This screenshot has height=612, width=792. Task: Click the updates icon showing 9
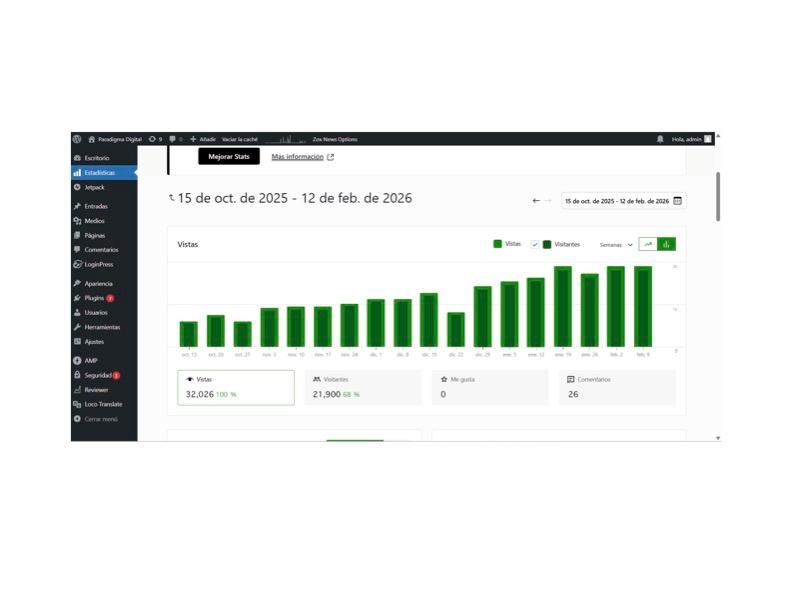click(155, 139)
